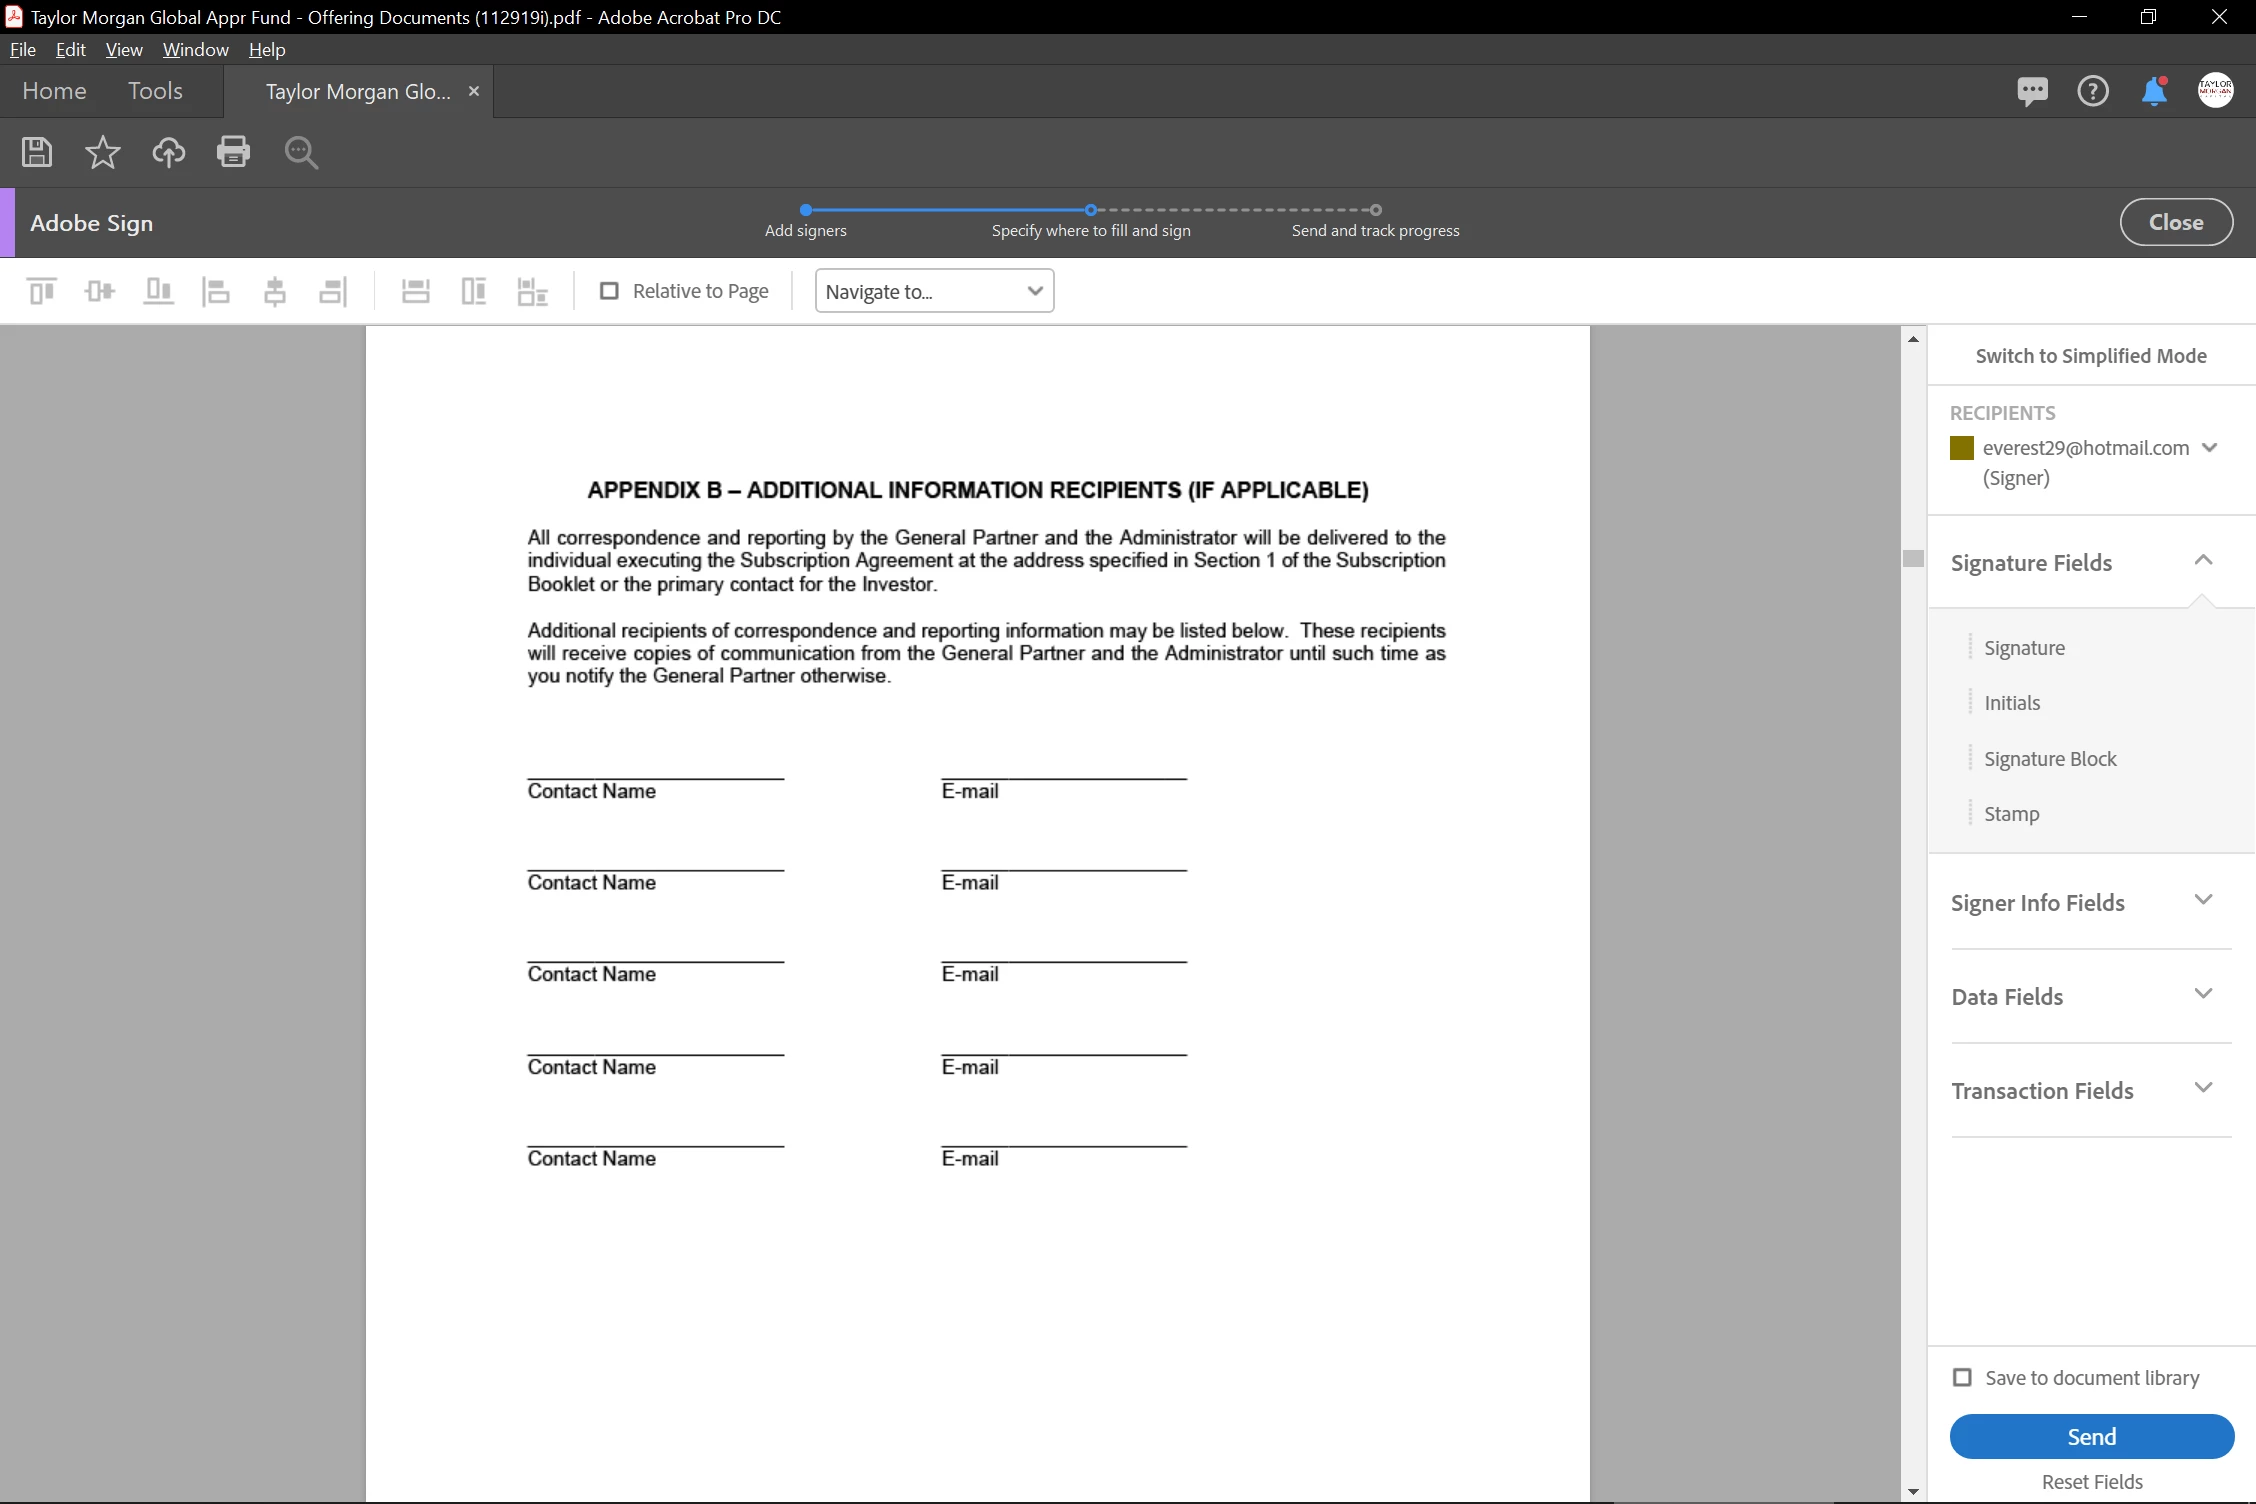Enable the Relative to Page checkbox
Screen dimensions: 2256x1504
tap(609, 291)
